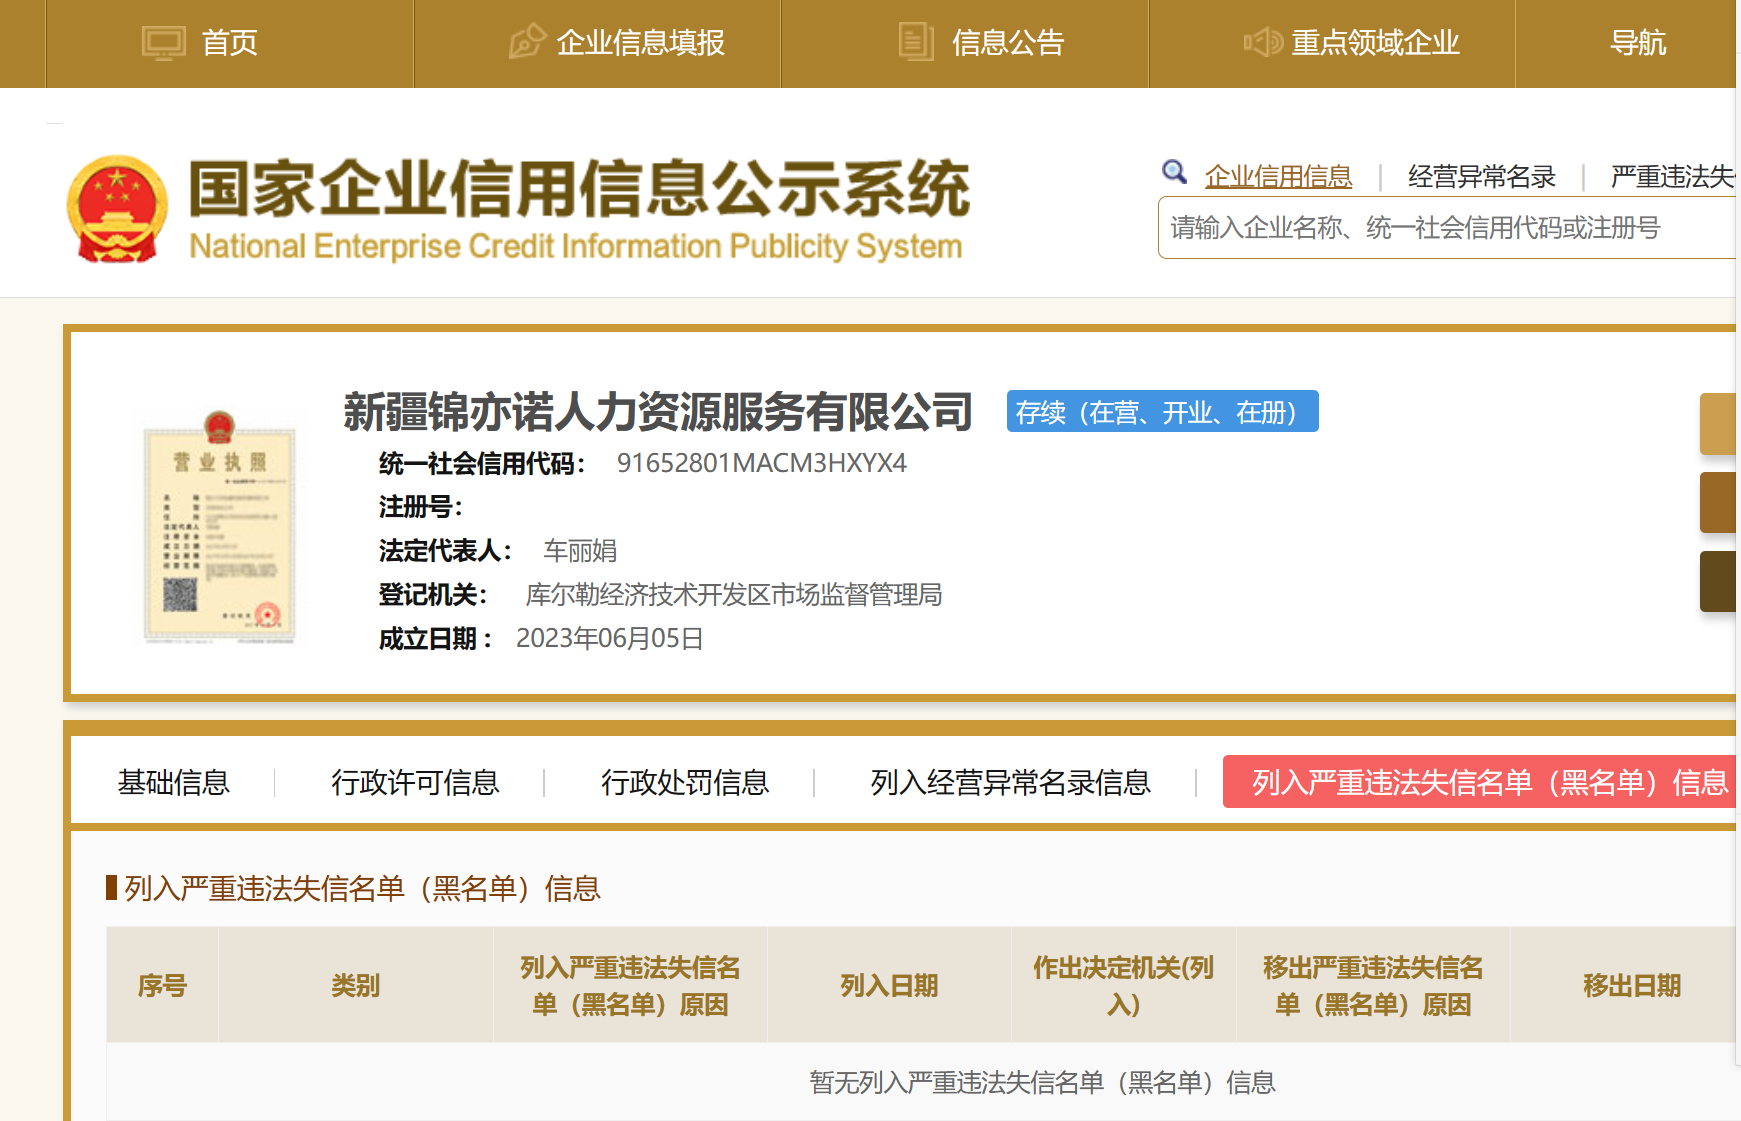Image resolution: width=1741 pixels, height=1121 pixels.
Task: Select the 企业信用信息 search type
Action: [1278, 177]
